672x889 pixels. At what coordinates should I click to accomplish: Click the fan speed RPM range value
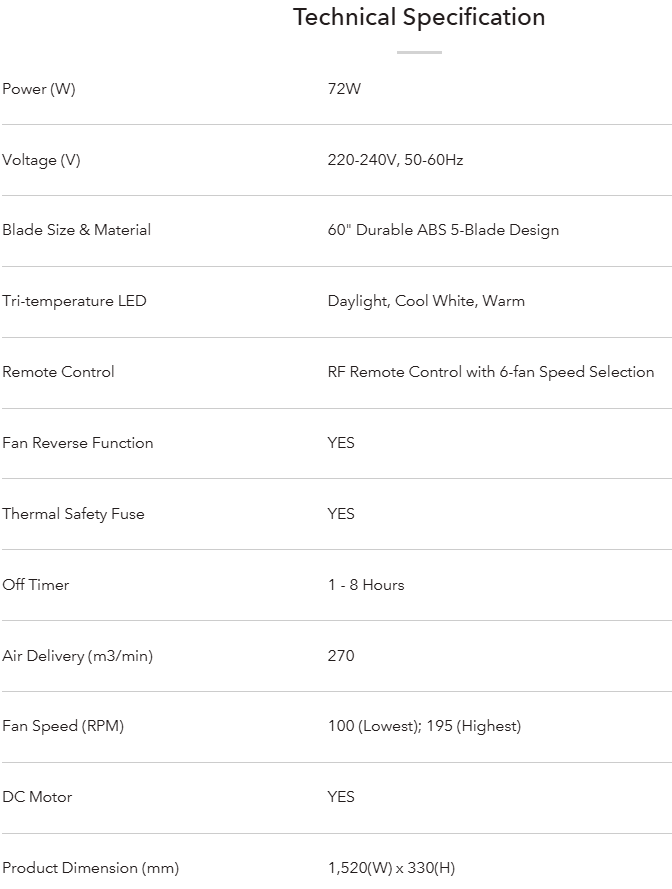[424, 726]
